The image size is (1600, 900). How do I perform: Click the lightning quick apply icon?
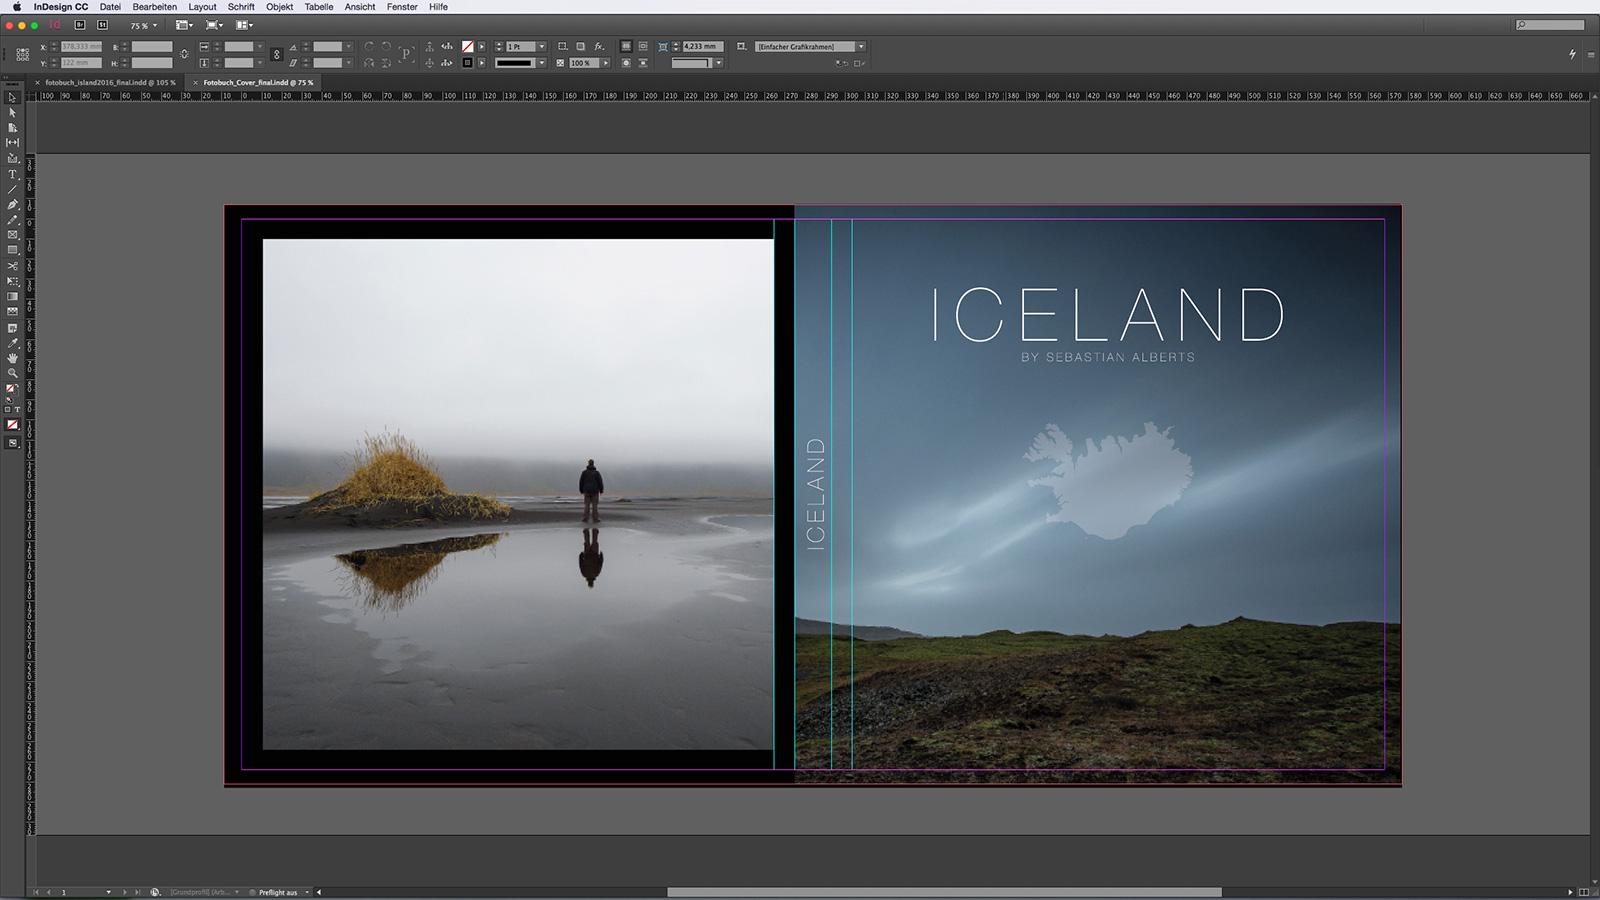(1572, 54)
